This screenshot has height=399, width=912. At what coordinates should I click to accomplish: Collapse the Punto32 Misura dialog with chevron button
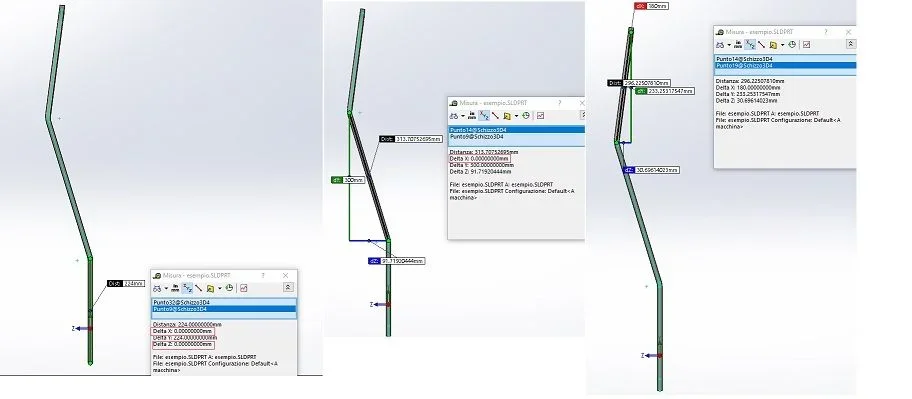click(x=288, y=287)
